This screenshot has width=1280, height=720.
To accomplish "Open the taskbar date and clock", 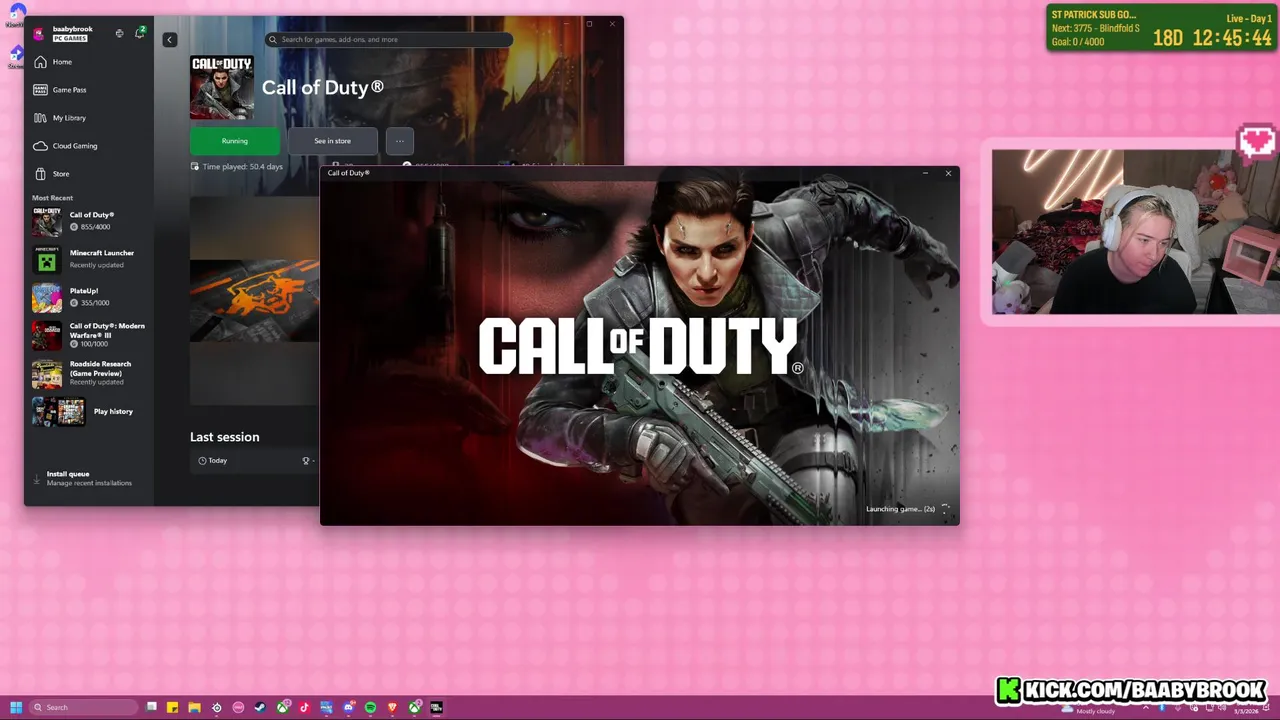I will [1247, 710].
